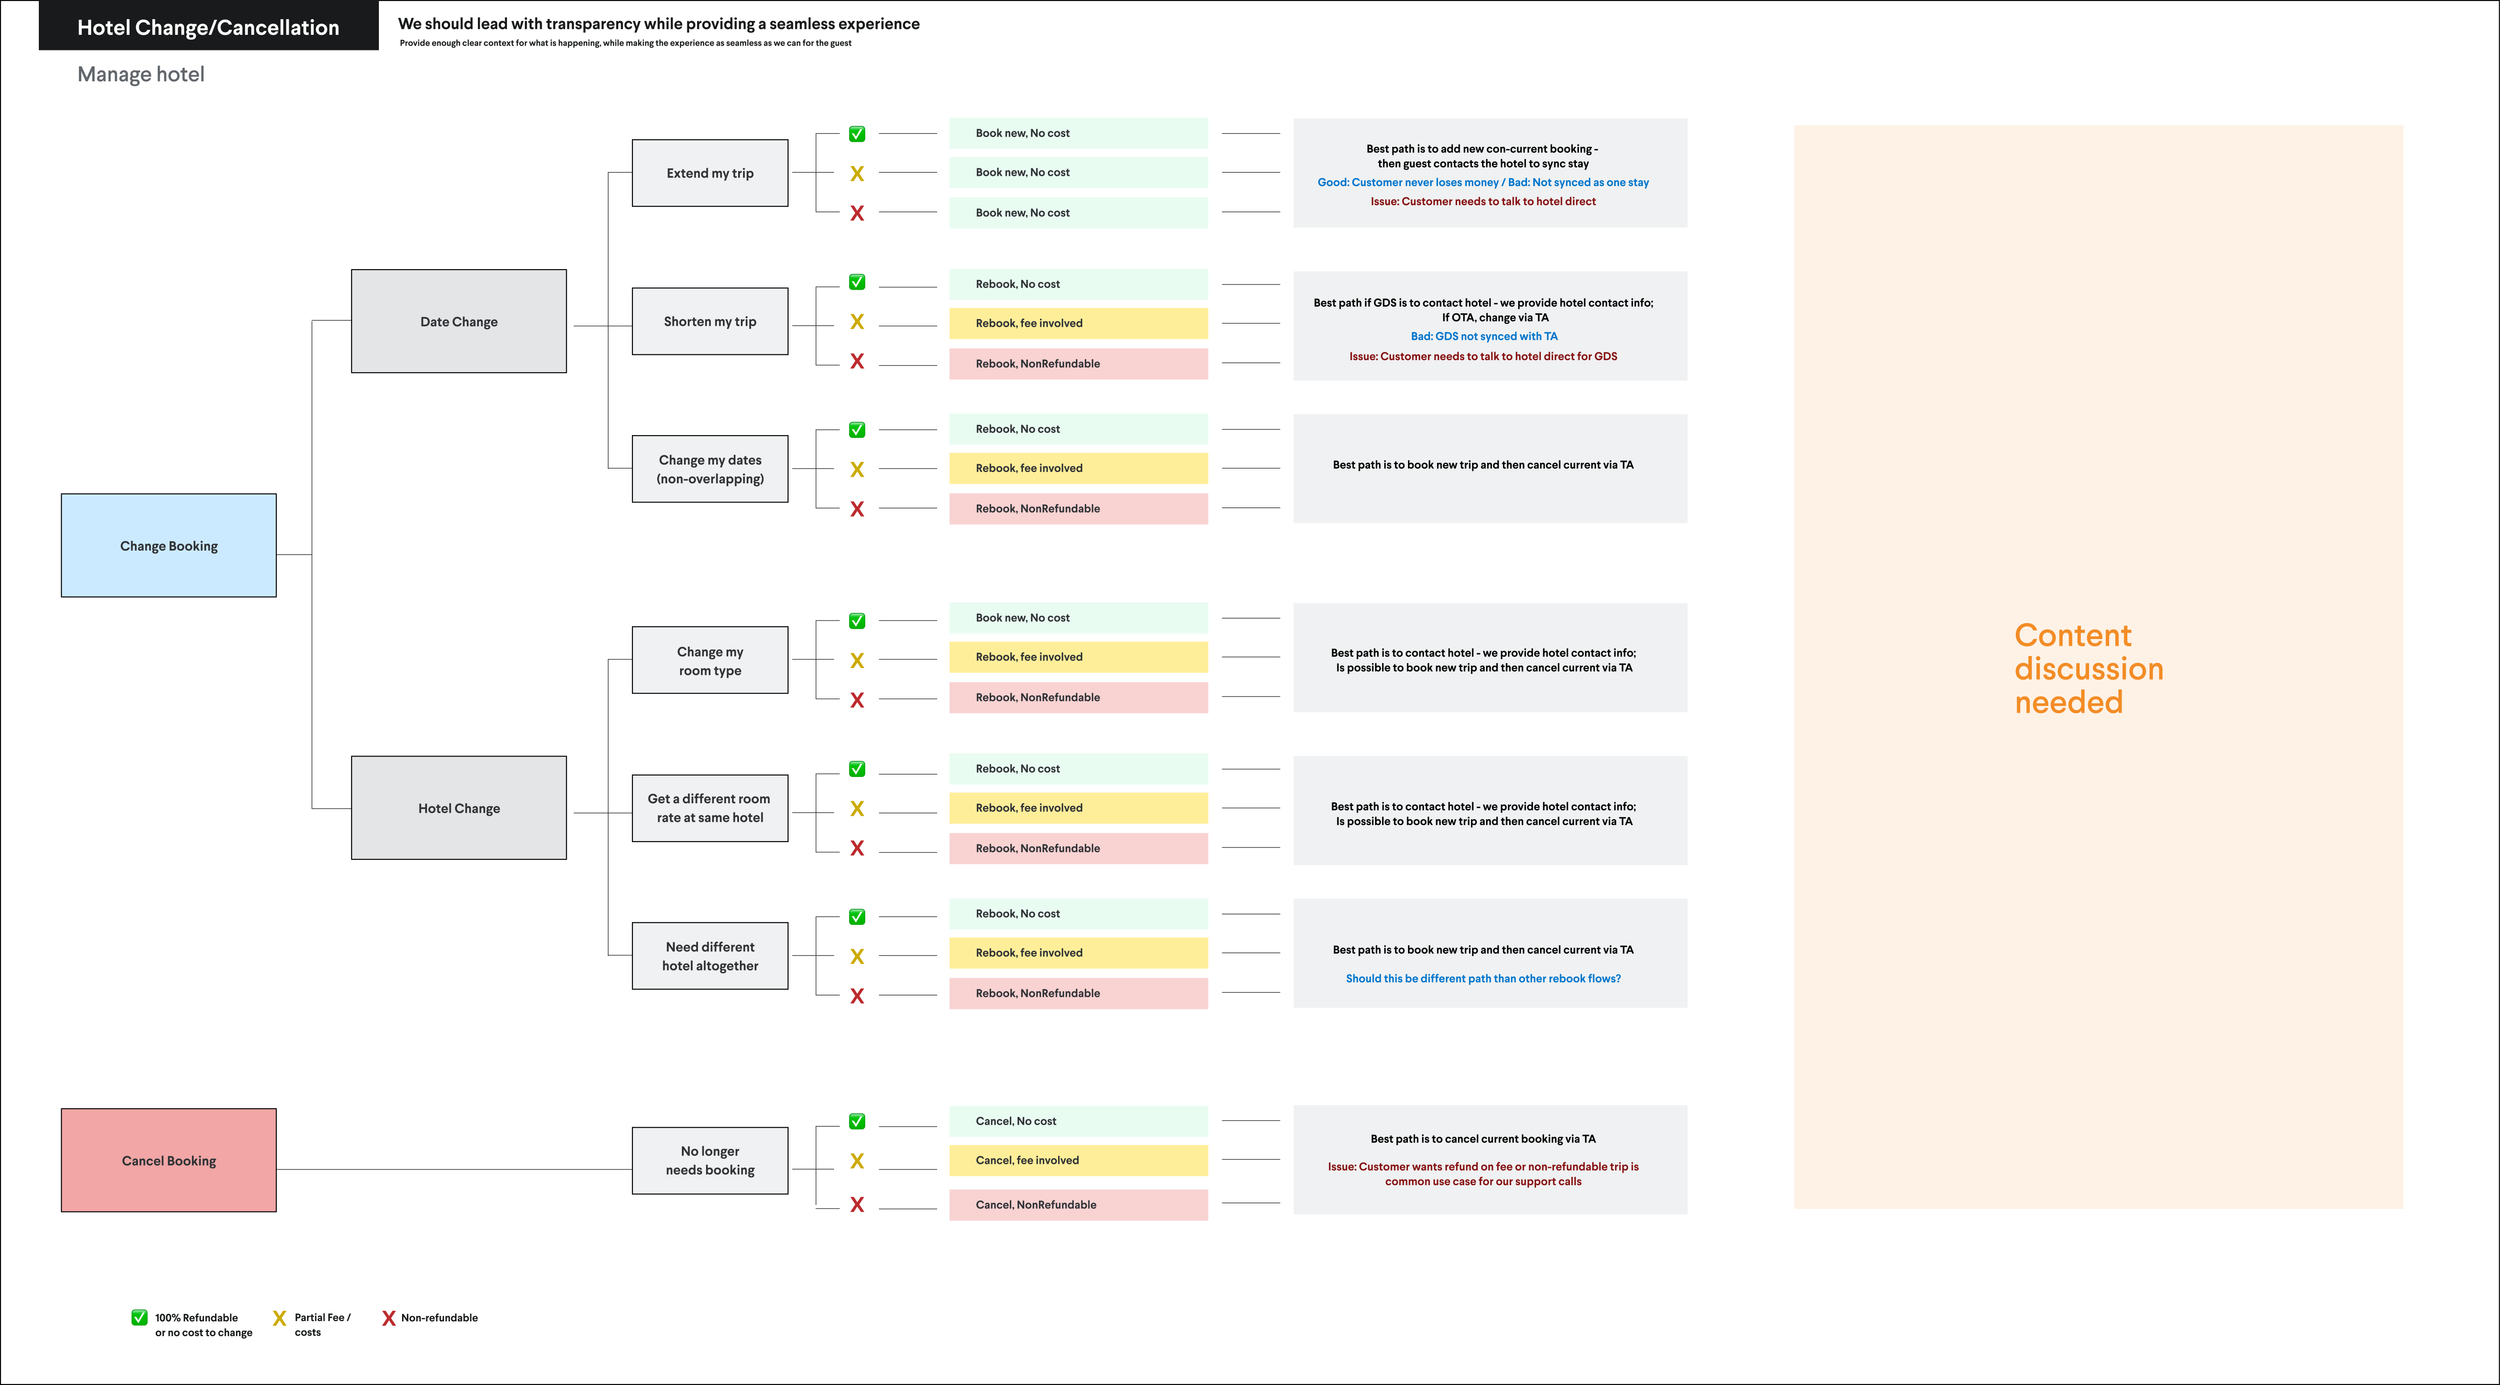Select the Date Change node
Screen dimensions: 2500x1385
pos(458,322)
